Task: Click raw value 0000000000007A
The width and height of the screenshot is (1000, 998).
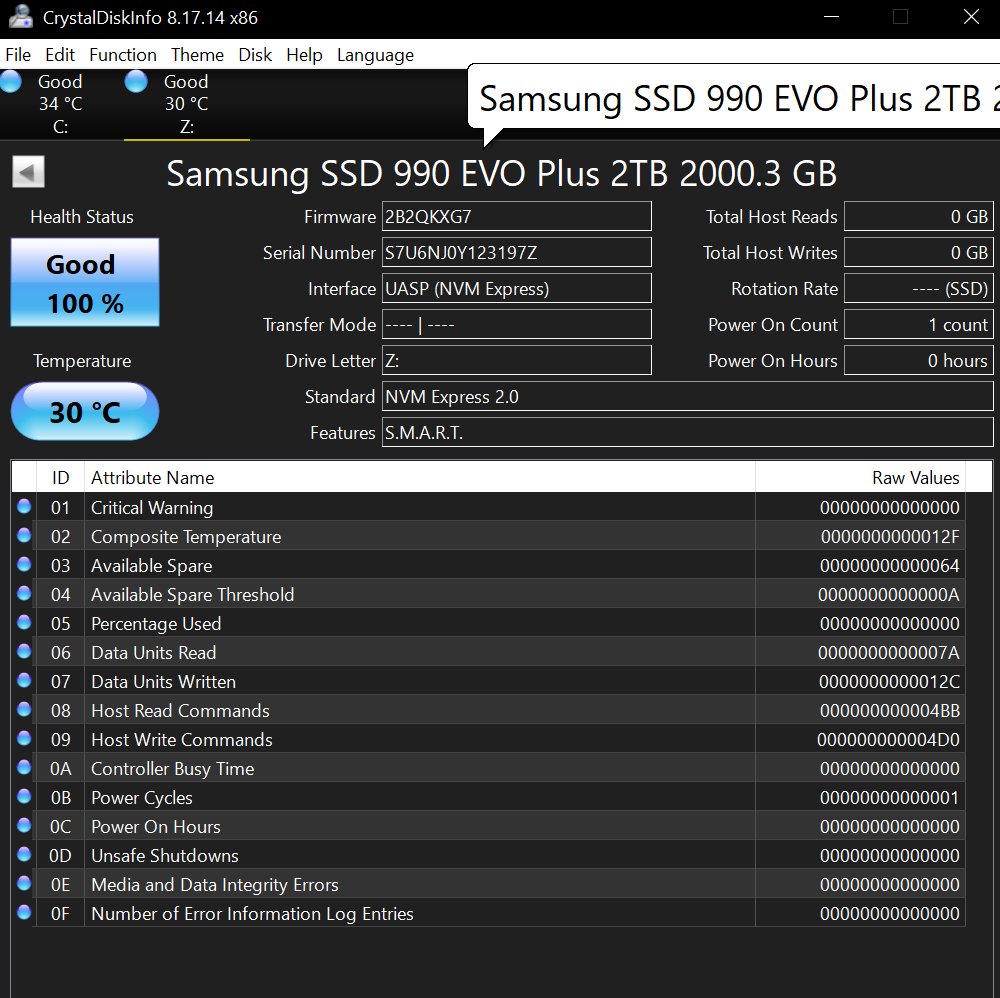Action: (890, 653)
